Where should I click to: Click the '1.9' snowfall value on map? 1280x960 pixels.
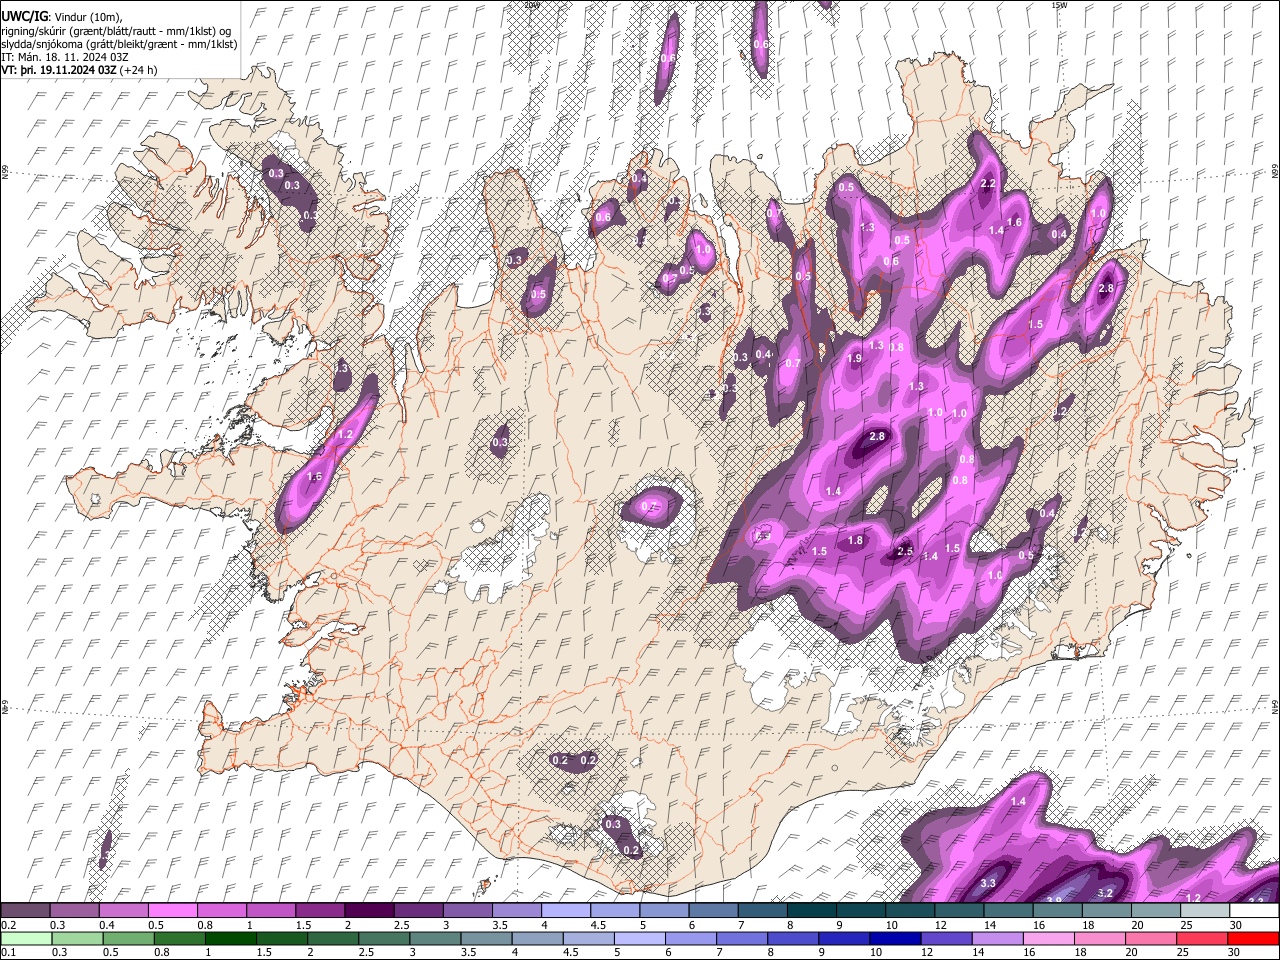(x=854, y=359)
